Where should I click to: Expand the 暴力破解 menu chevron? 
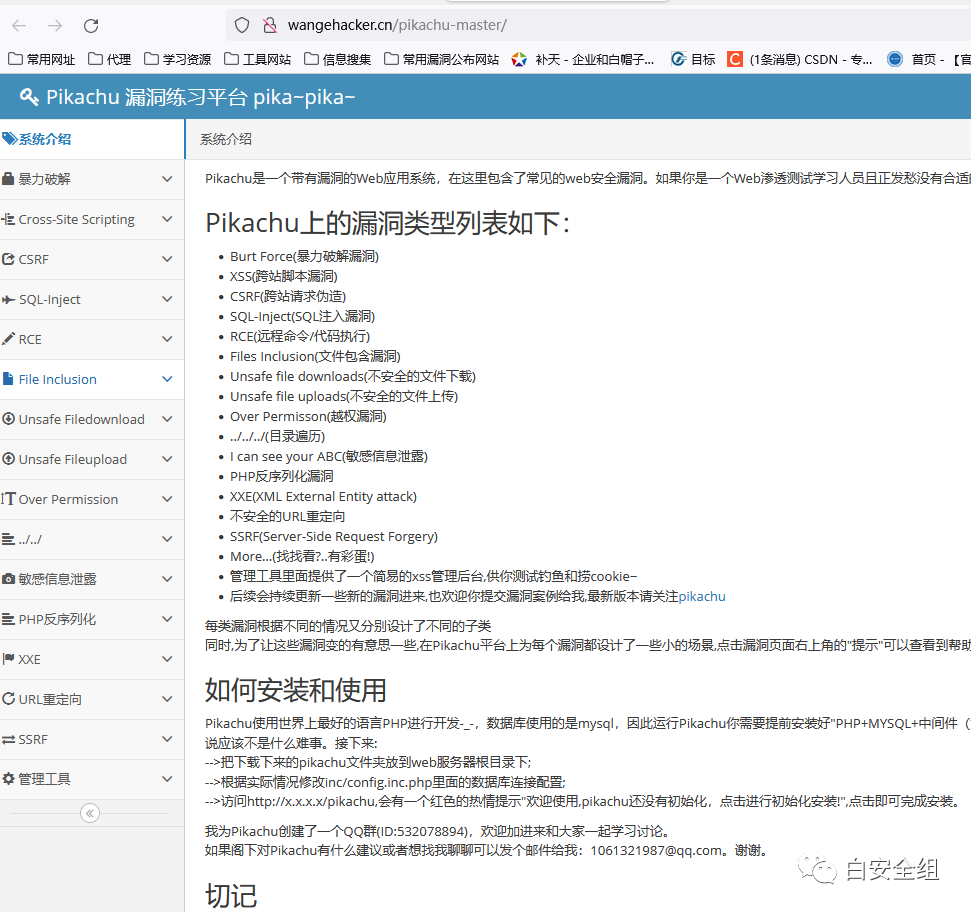click(x=167, y=179)
